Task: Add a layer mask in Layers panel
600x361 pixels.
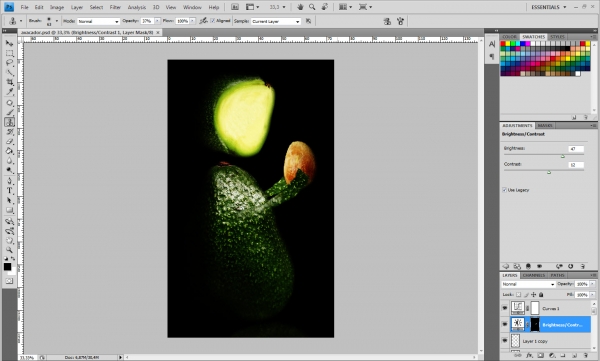Action: pos(540,356)
